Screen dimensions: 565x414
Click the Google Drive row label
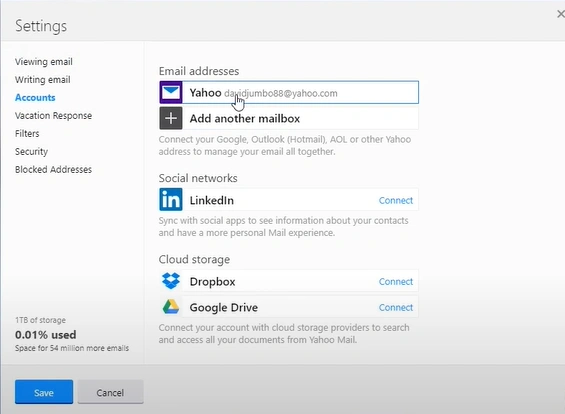coord(224,307)
